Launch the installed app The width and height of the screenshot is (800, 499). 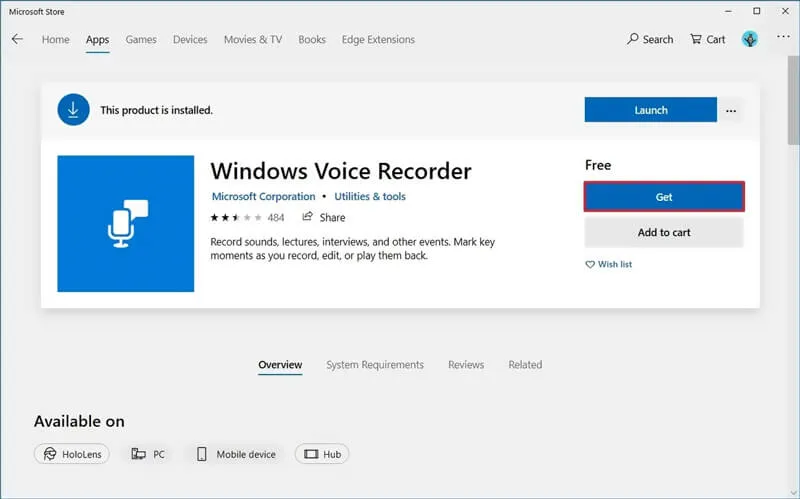[x=650, y=110]
